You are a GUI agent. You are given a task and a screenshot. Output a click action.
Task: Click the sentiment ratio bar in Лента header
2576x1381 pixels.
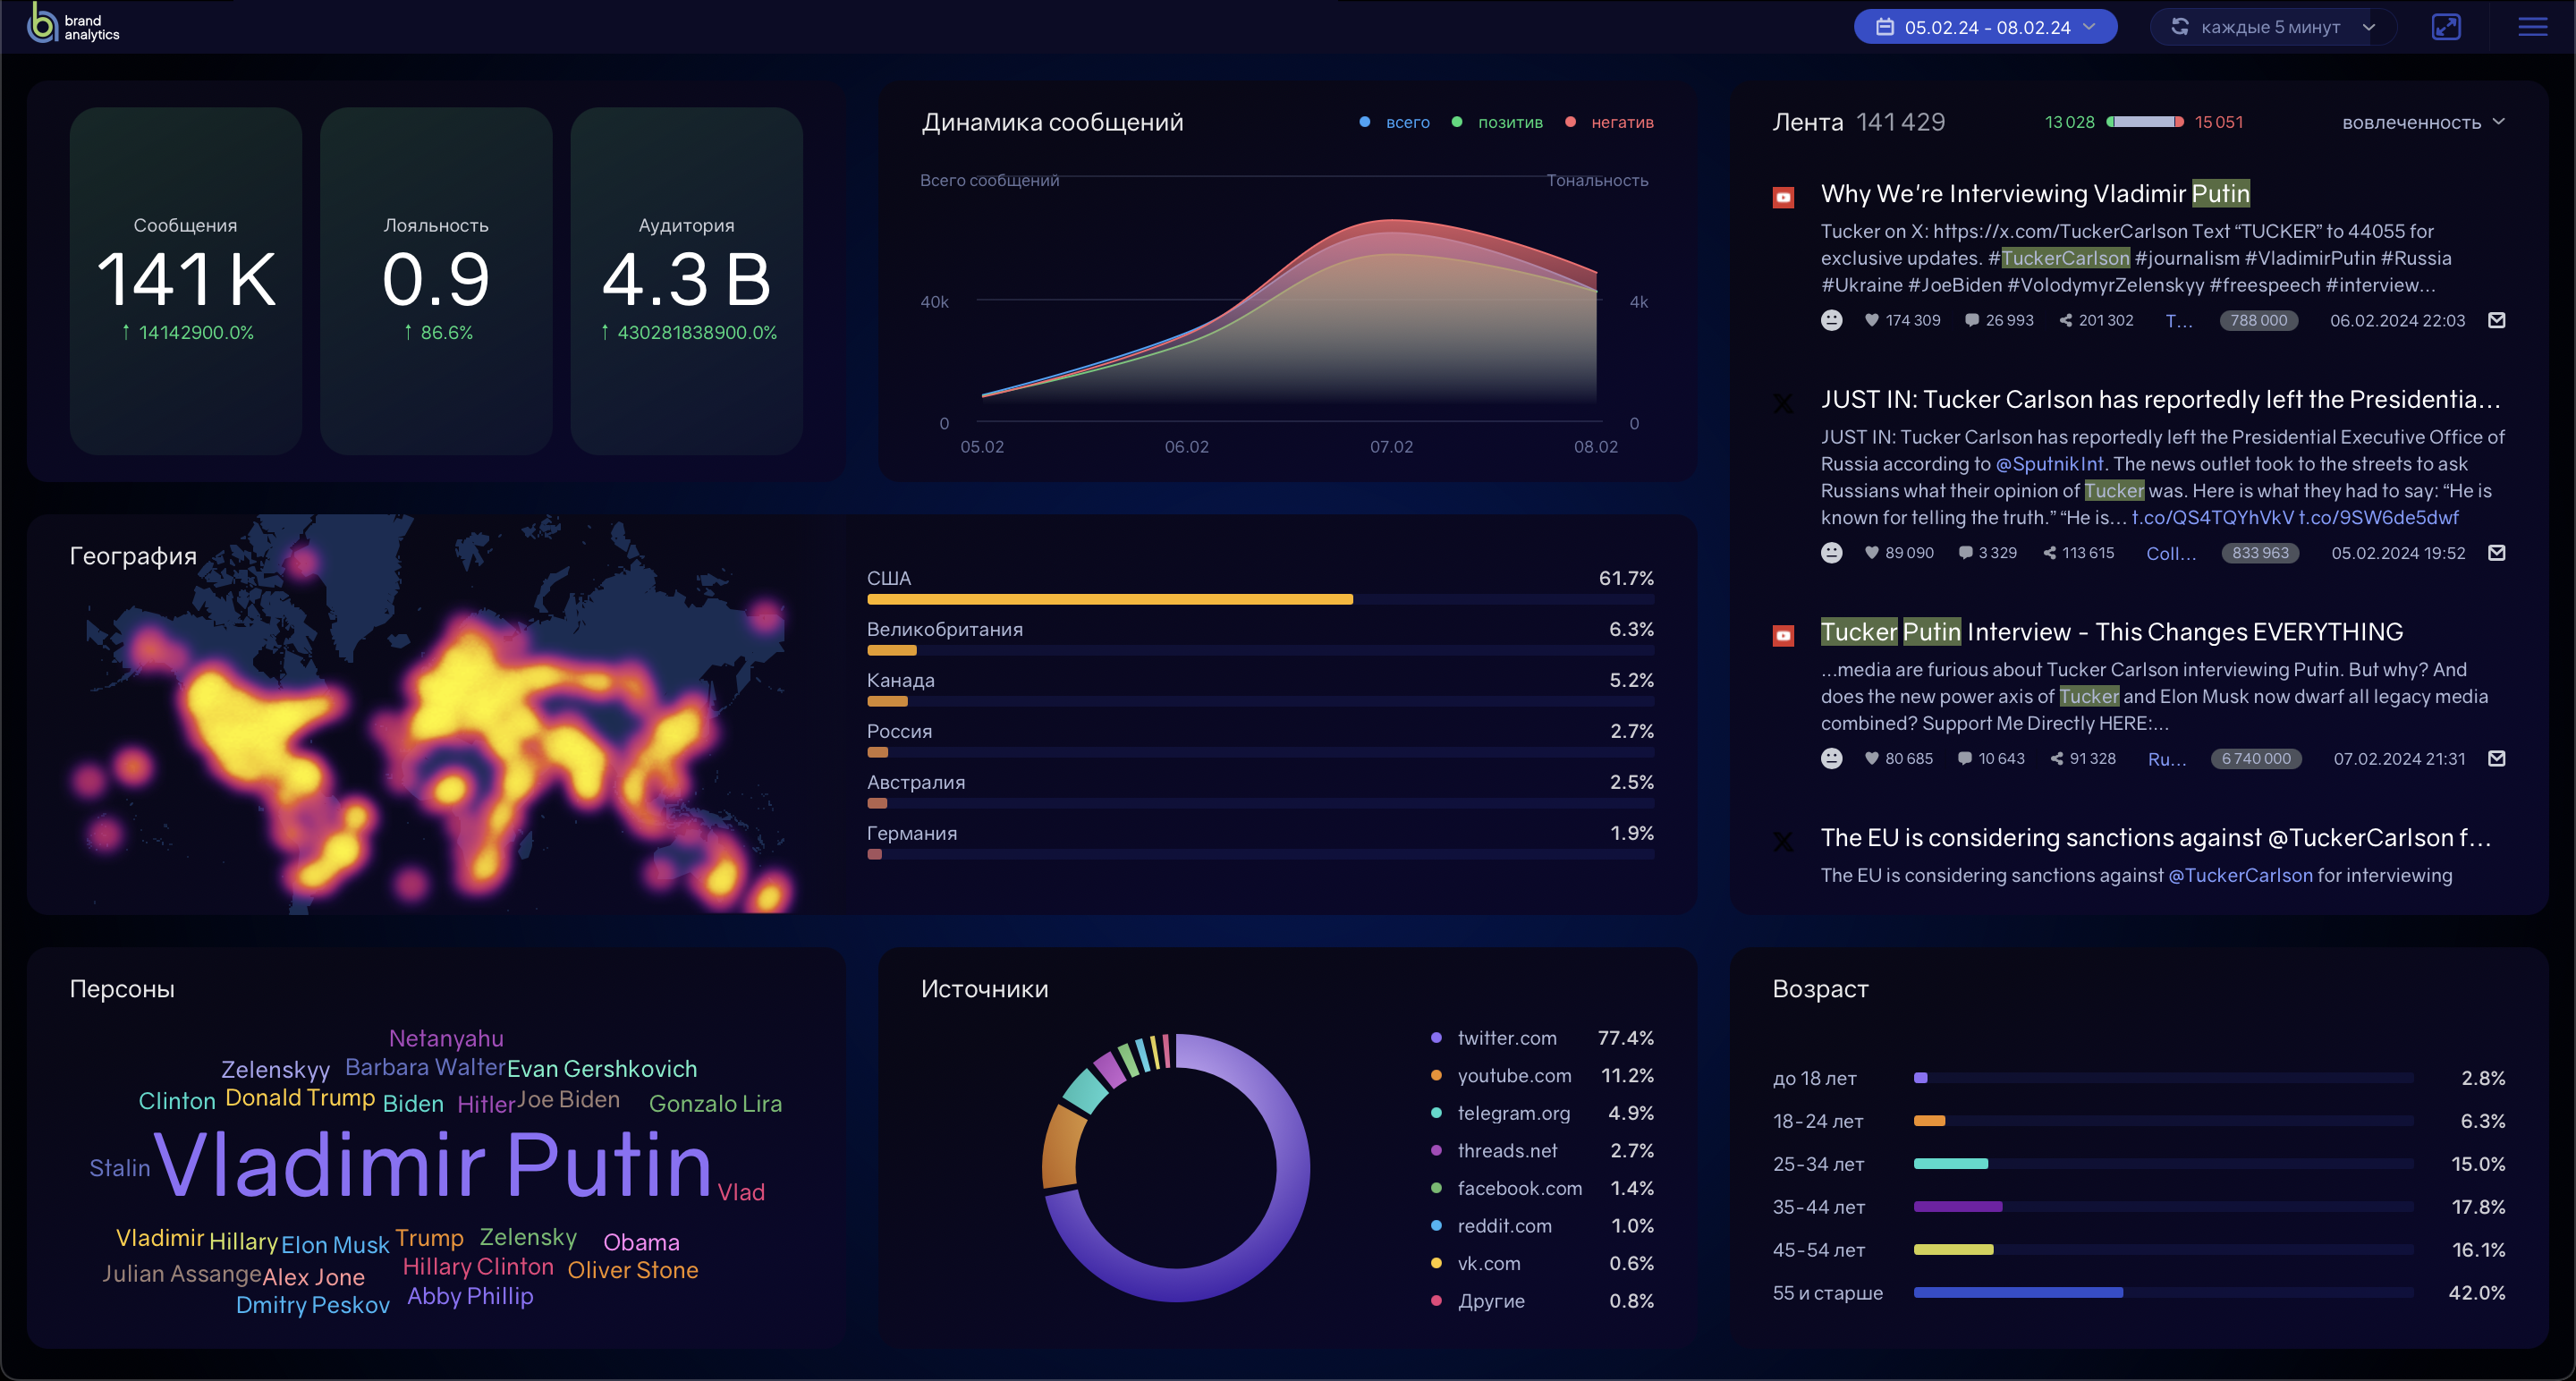[x=2144, y=122]
